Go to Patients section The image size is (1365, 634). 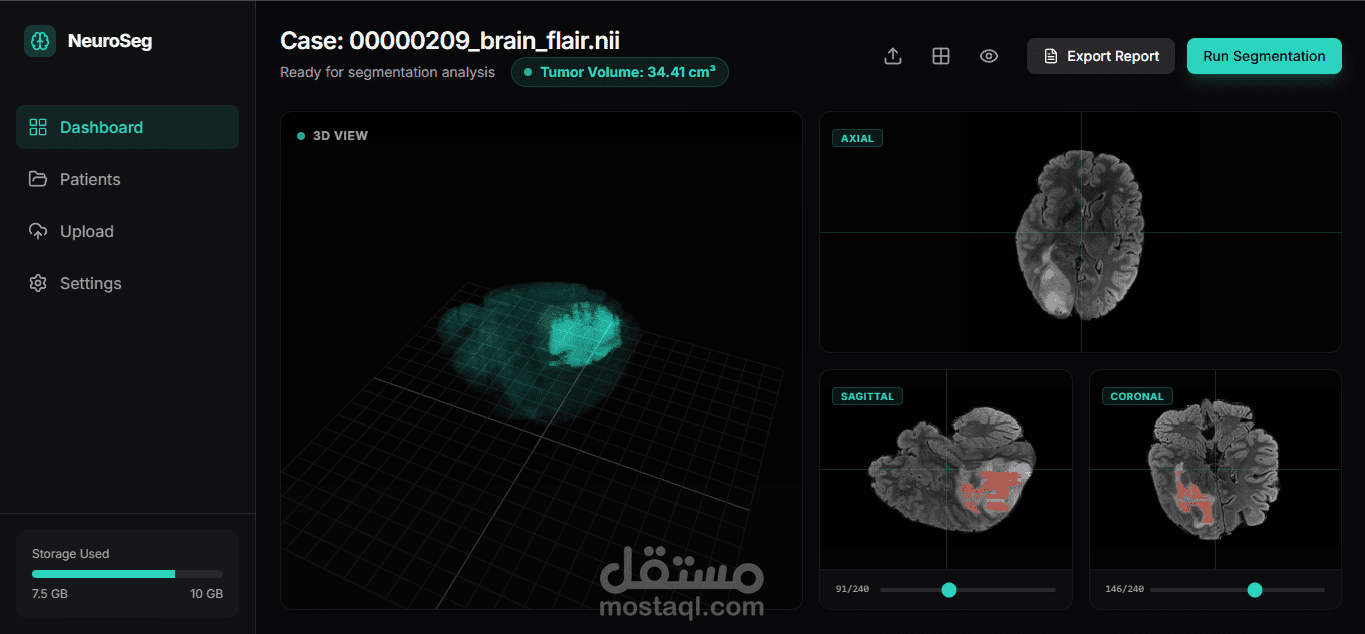[x=127, y=179]
